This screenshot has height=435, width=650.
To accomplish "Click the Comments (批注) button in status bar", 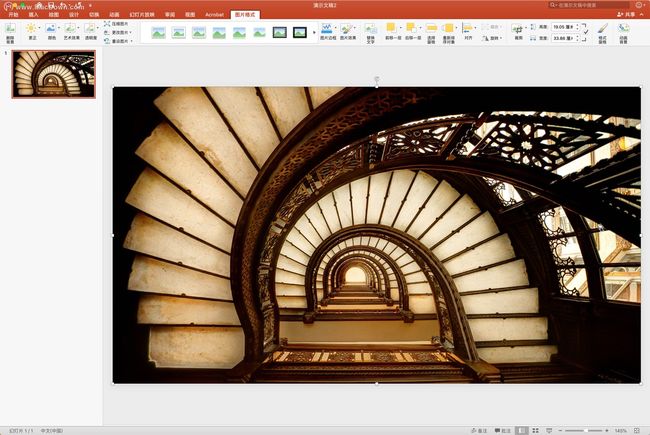I will click(502, 430).
